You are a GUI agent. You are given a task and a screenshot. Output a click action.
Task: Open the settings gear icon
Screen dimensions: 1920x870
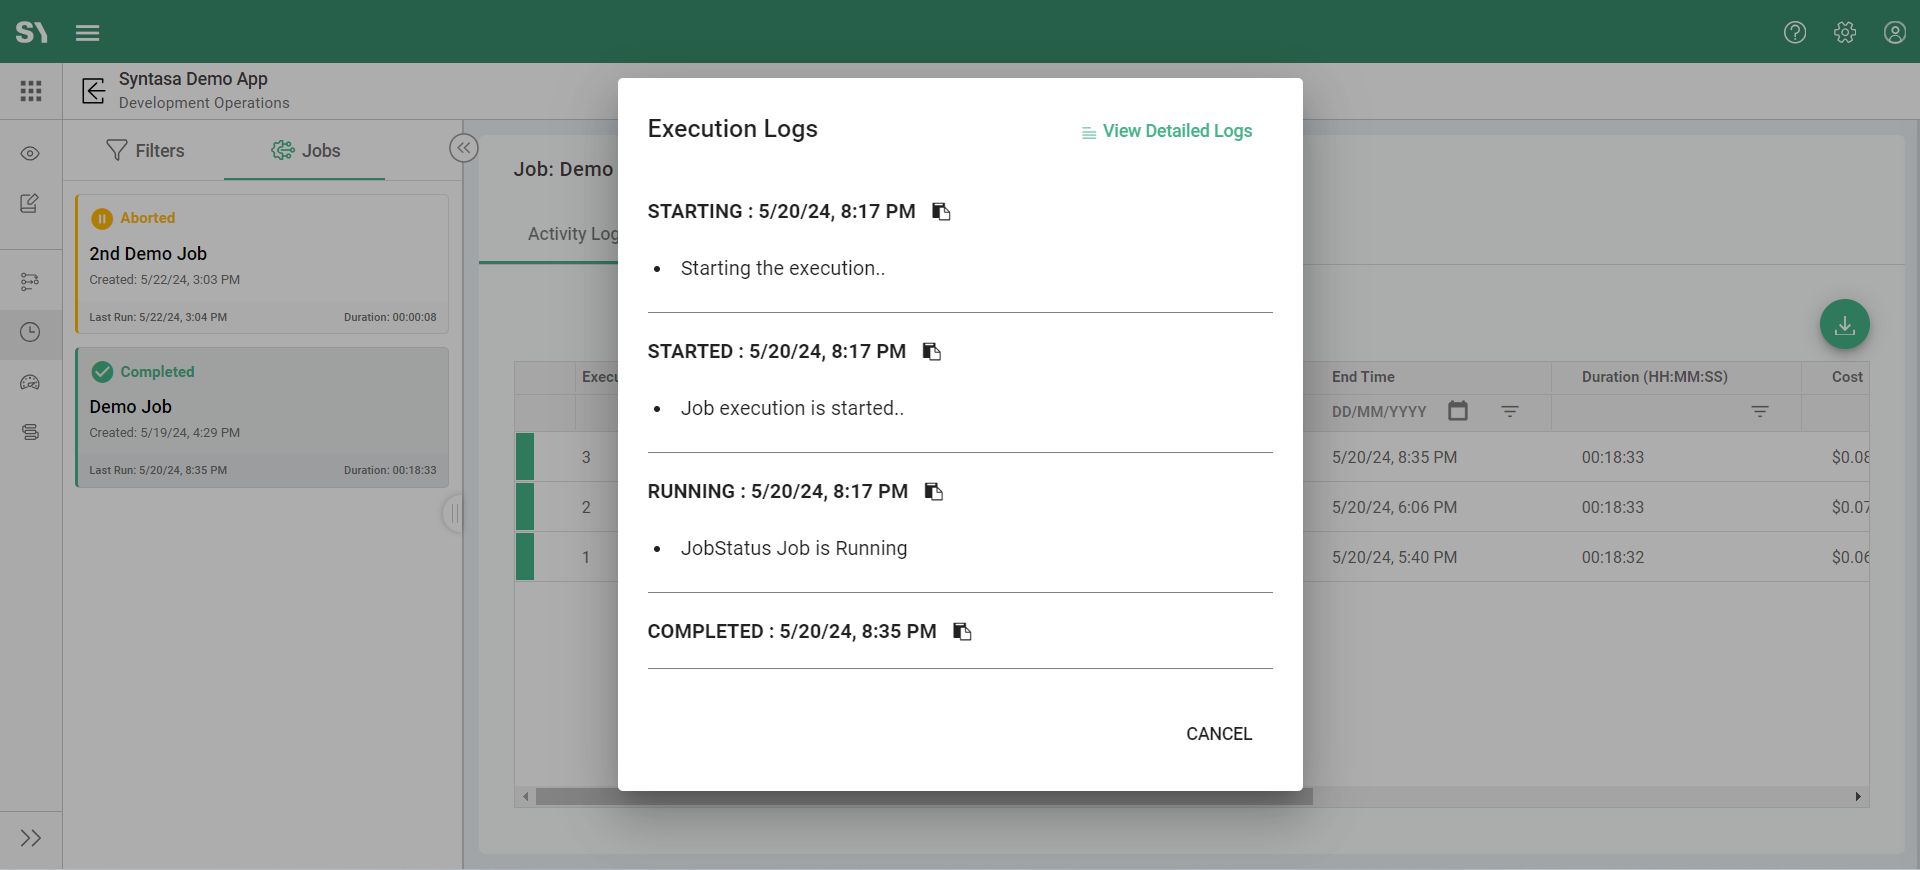pos(1845,32)
